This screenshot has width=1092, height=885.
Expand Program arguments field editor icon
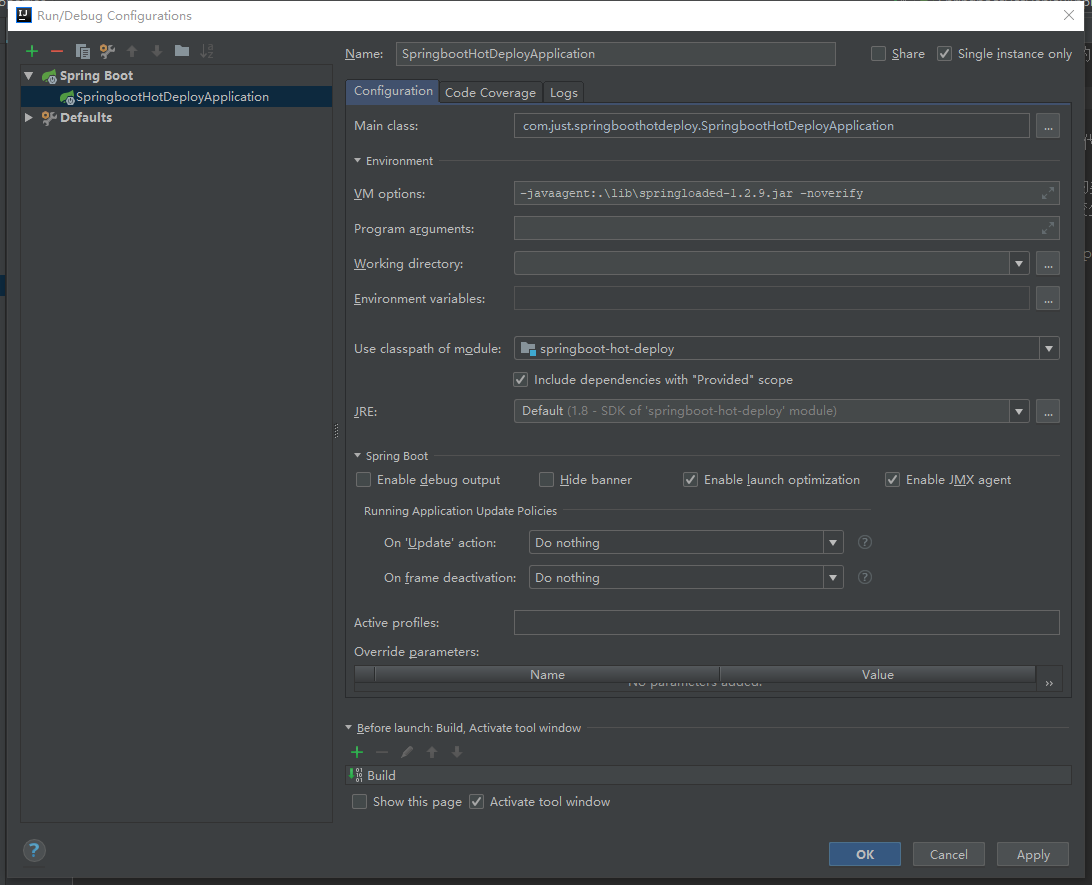coord(1047,228)
